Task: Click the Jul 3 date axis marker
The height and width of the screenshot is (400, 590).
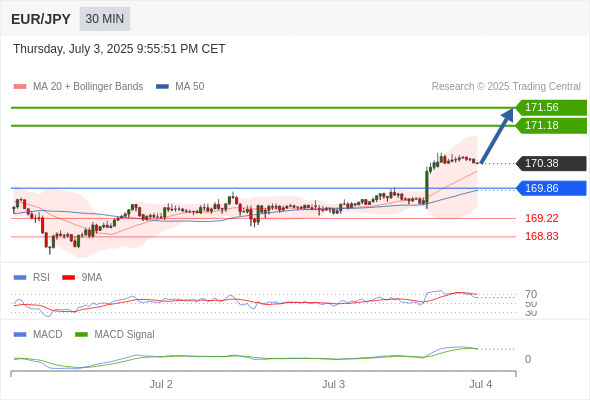Action: coord(333,384)
